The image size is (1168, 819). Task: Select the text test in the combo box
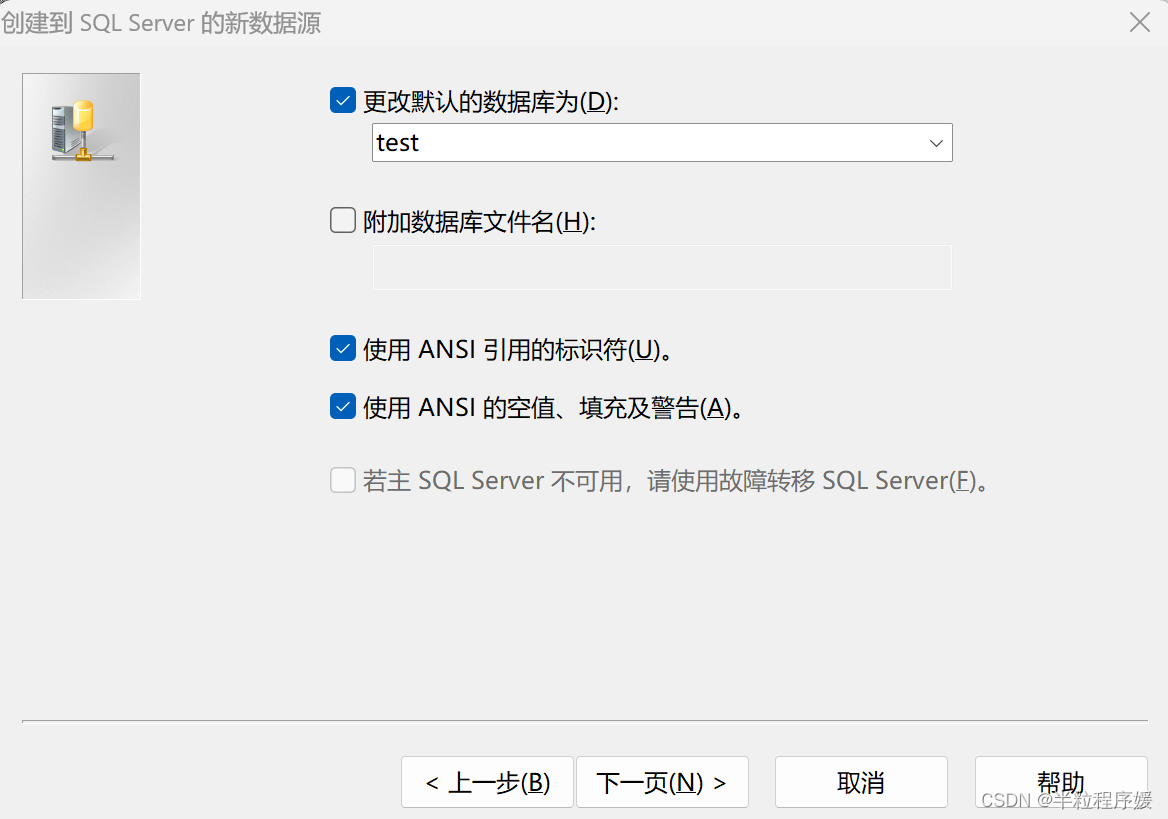tap(397, 142)
